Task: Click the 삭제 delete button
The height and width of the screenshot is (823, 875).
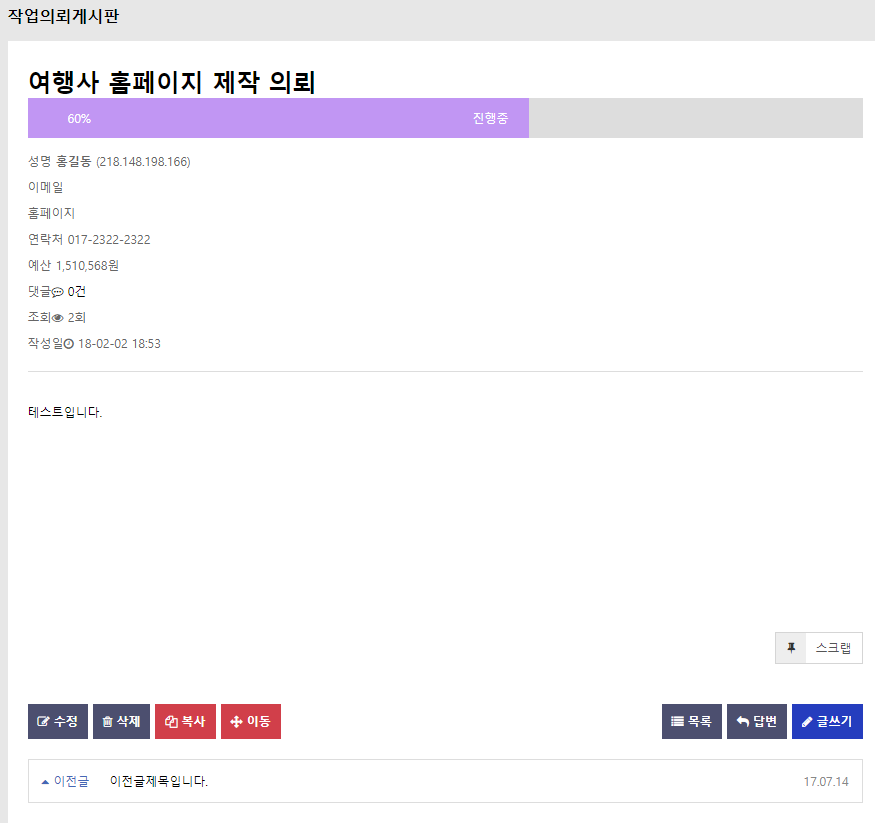Action: point(121,721)
